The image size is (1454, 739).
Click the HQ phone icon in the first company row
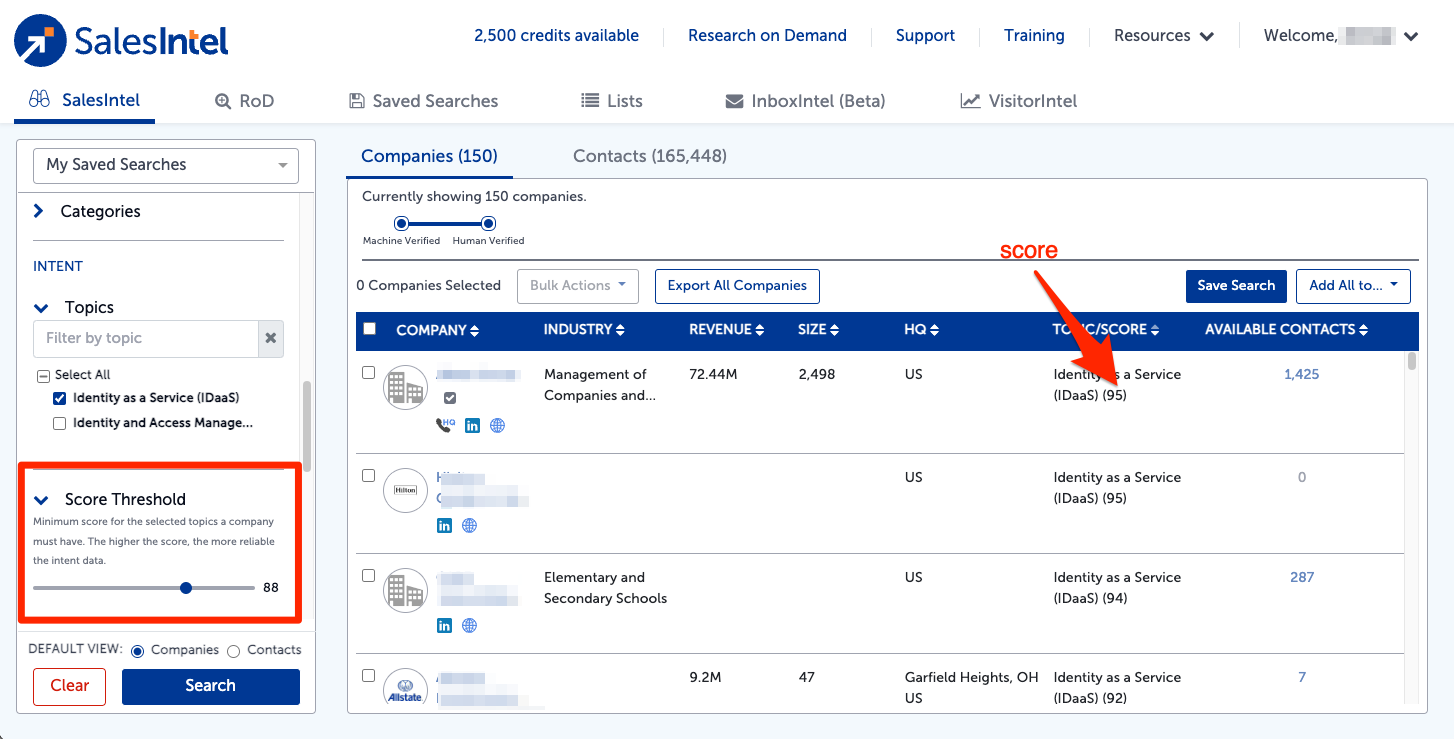pos(446,425)
